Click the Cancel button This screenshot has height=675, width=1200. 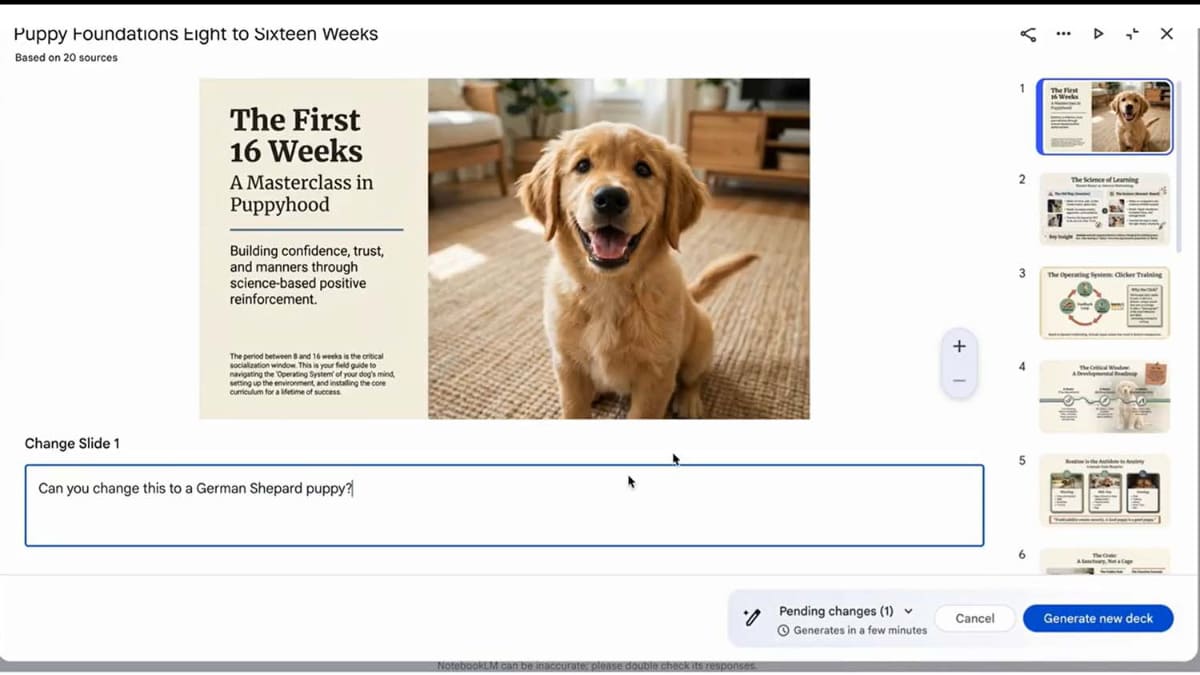point(975,618)
